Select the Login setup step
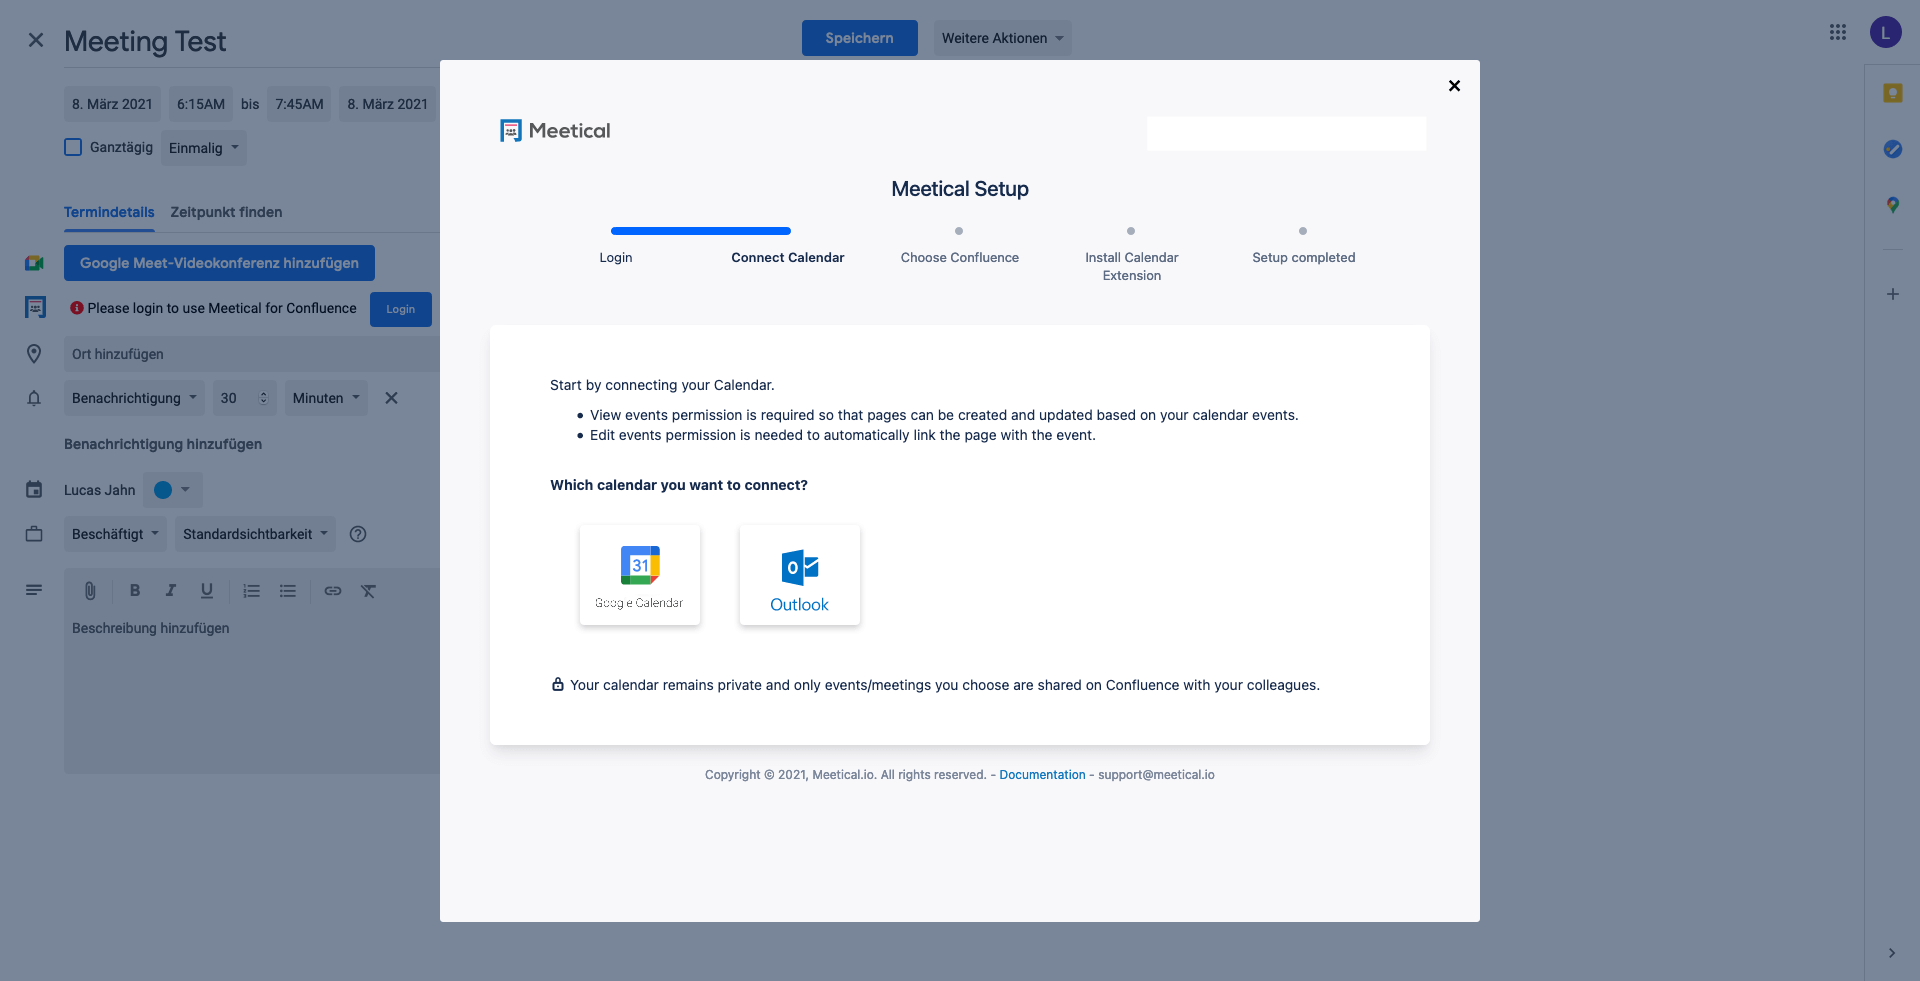The height and width of the screenshot is (981, 1920). [x=616, y=258]
